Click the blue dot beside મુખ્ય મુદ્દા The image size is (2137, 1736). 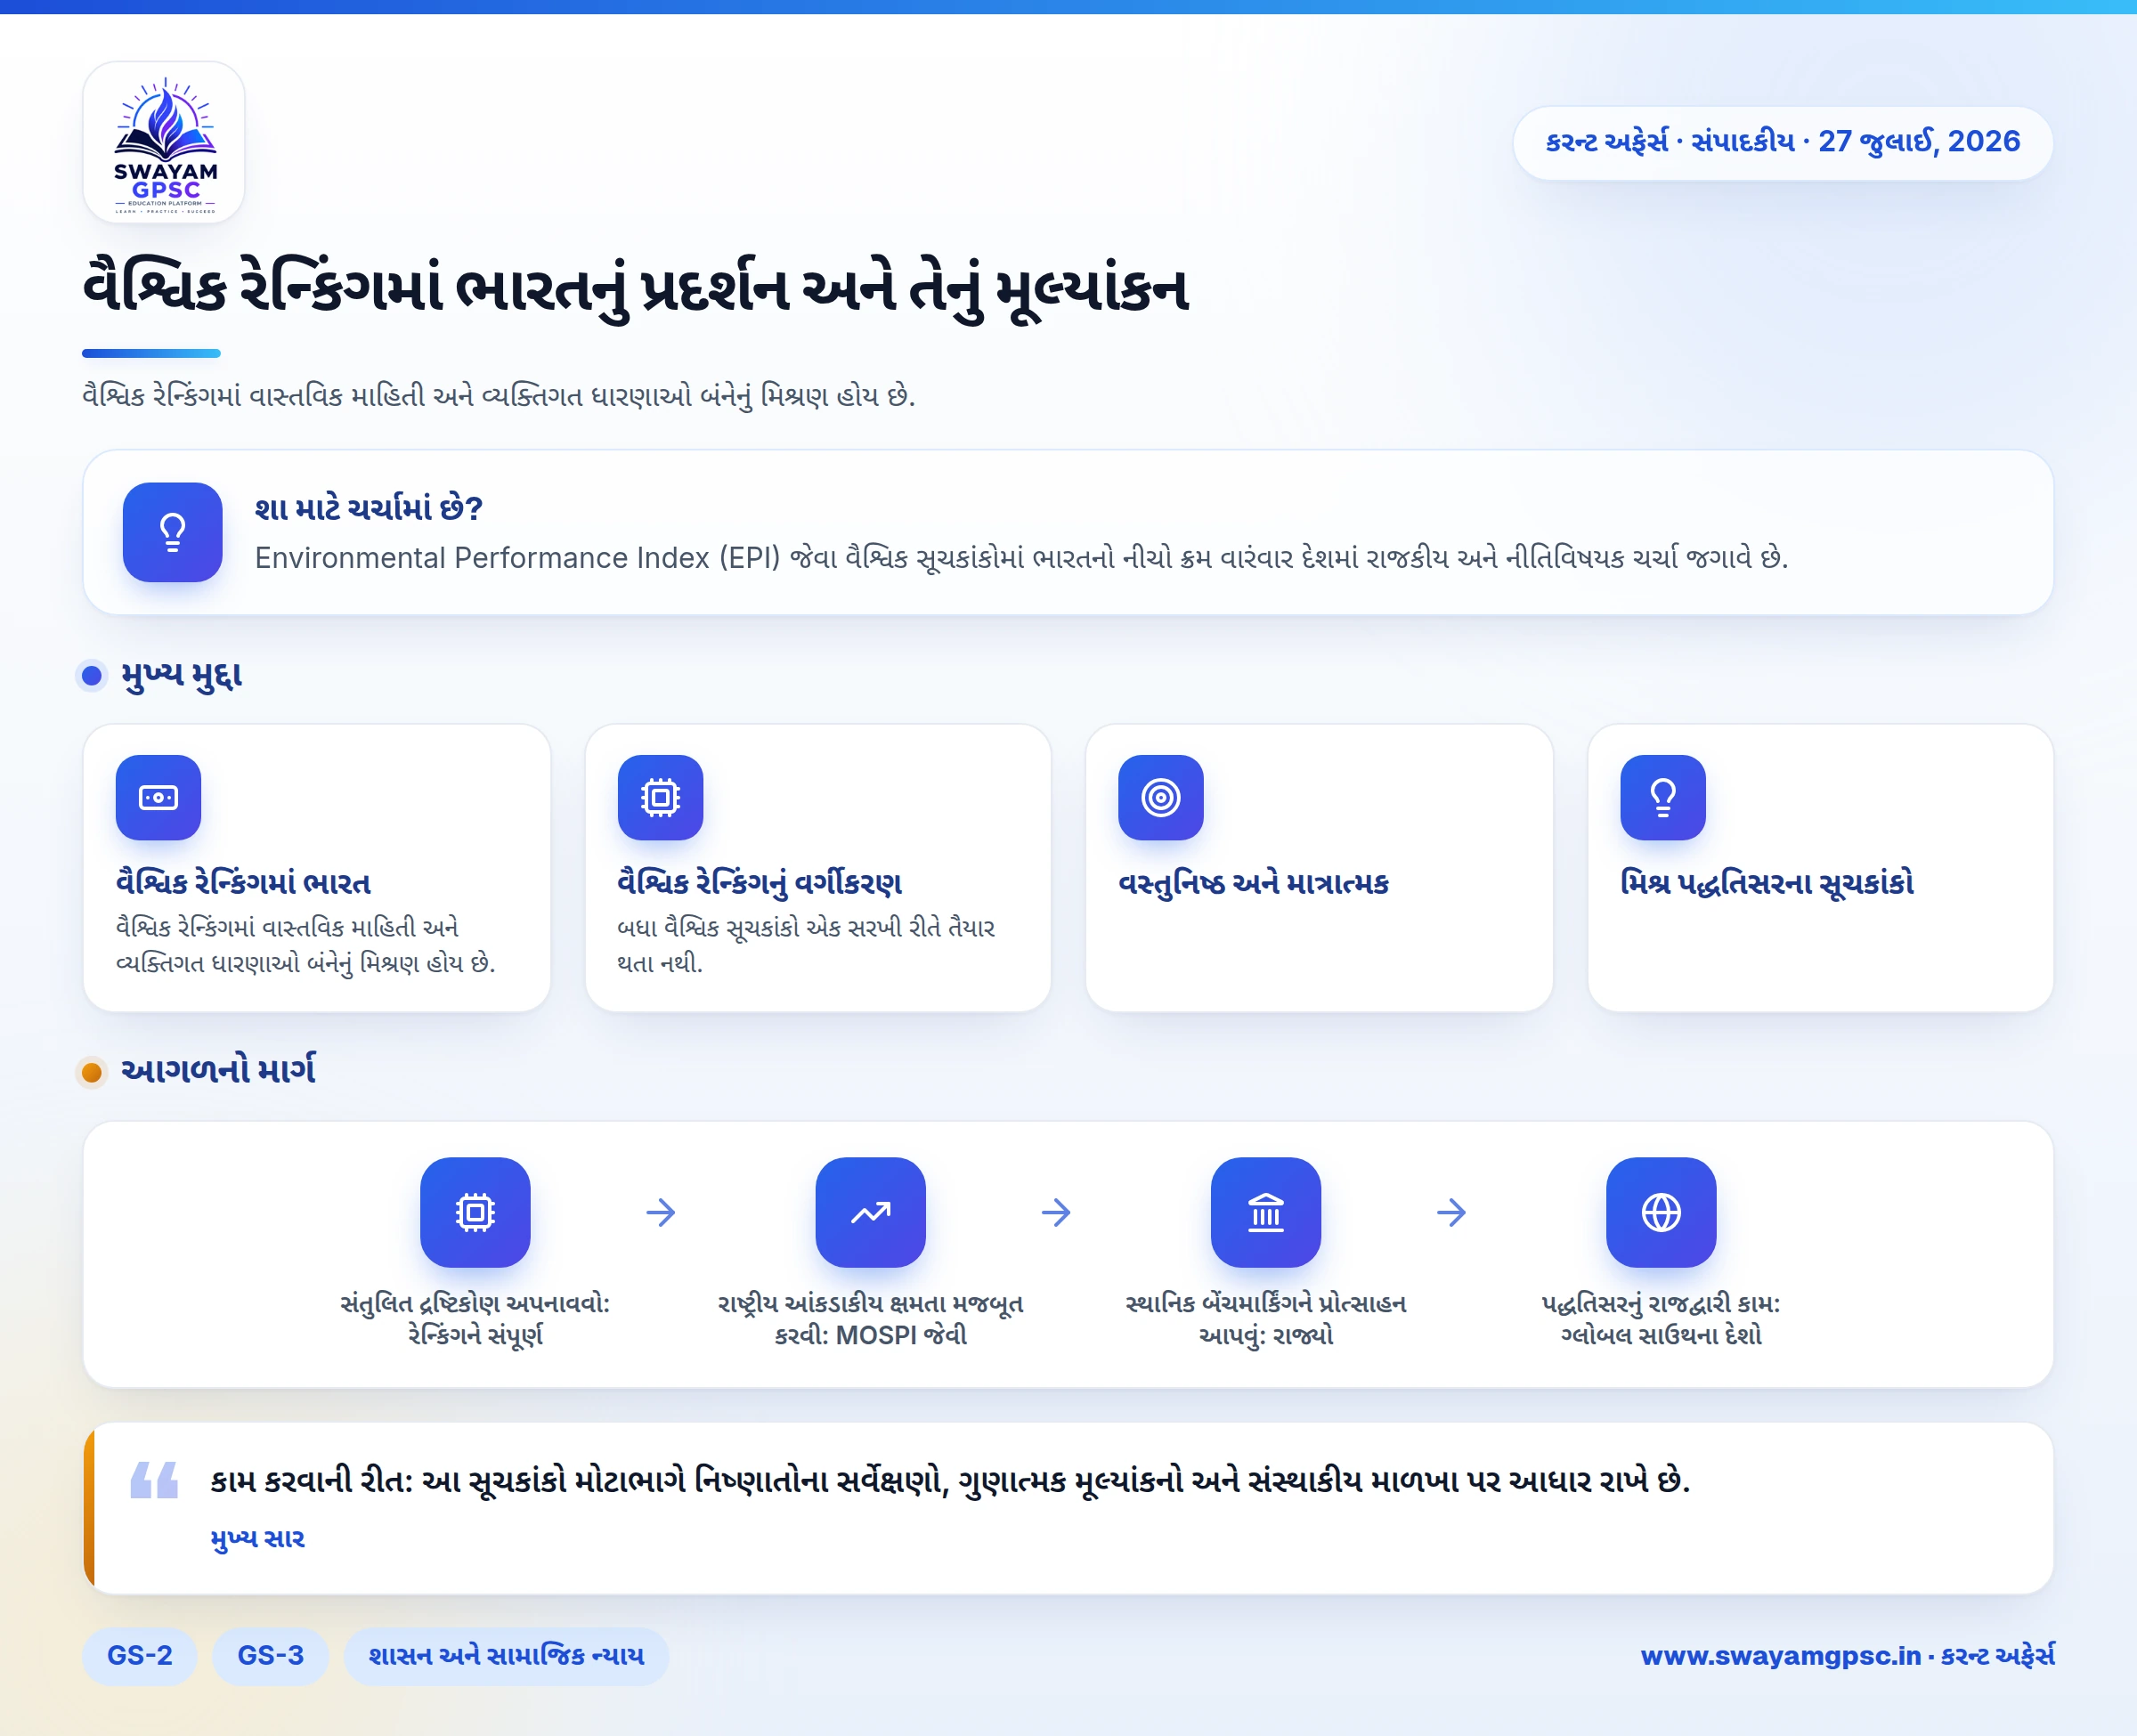[92, 676]
